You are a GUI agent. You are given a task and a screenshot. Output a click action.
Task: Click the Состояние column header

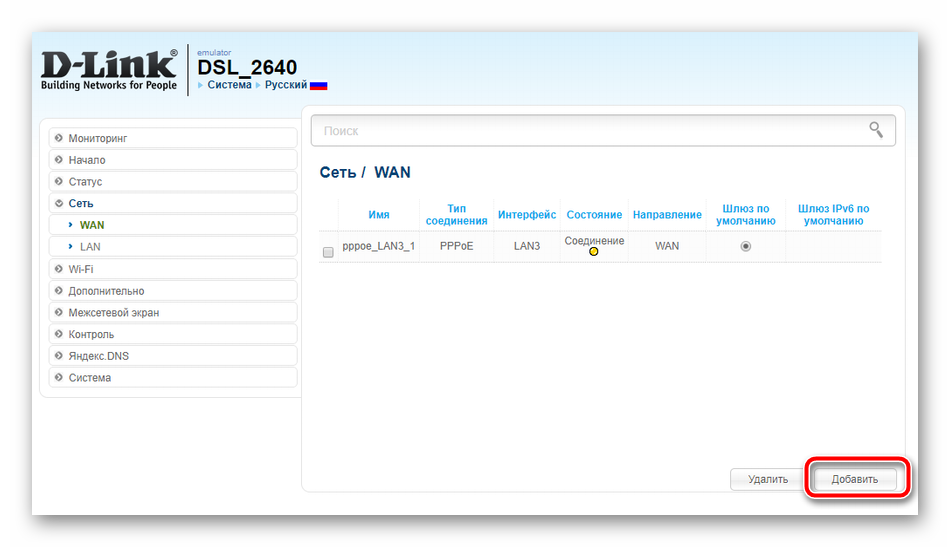(594, 214)
